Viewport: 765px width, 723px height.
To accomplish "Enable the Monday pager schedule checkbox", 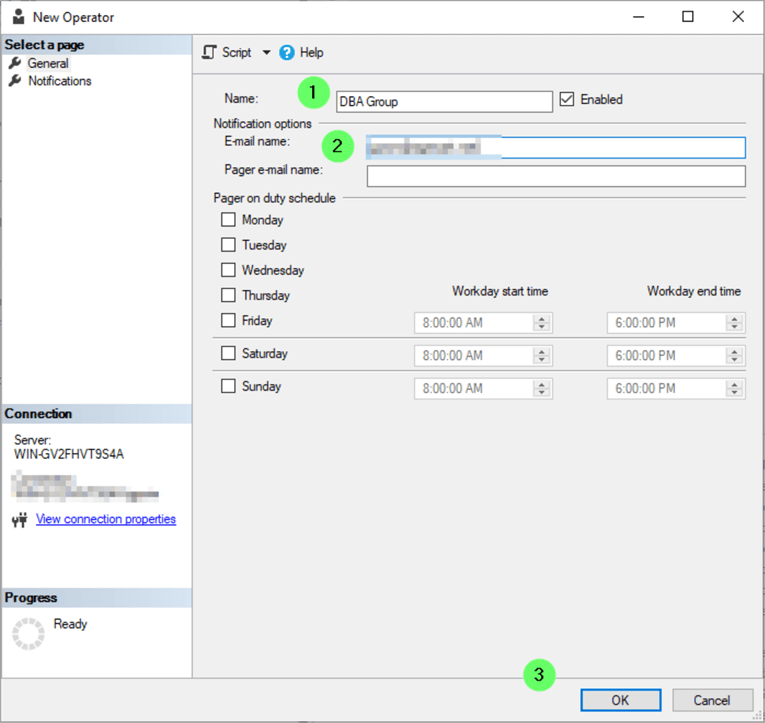I will (x=229, y=220).
